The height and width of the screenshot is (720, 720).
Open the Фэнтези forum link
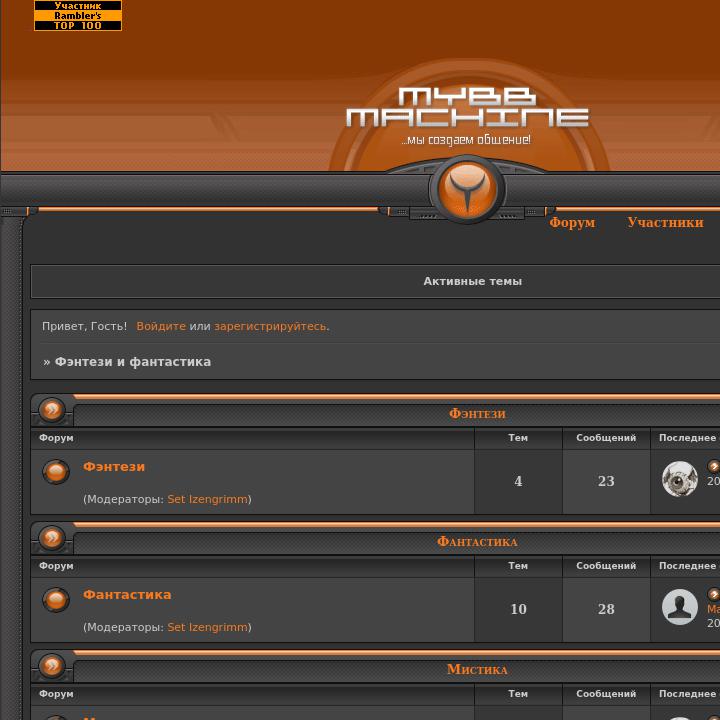(x=114, y=467)
